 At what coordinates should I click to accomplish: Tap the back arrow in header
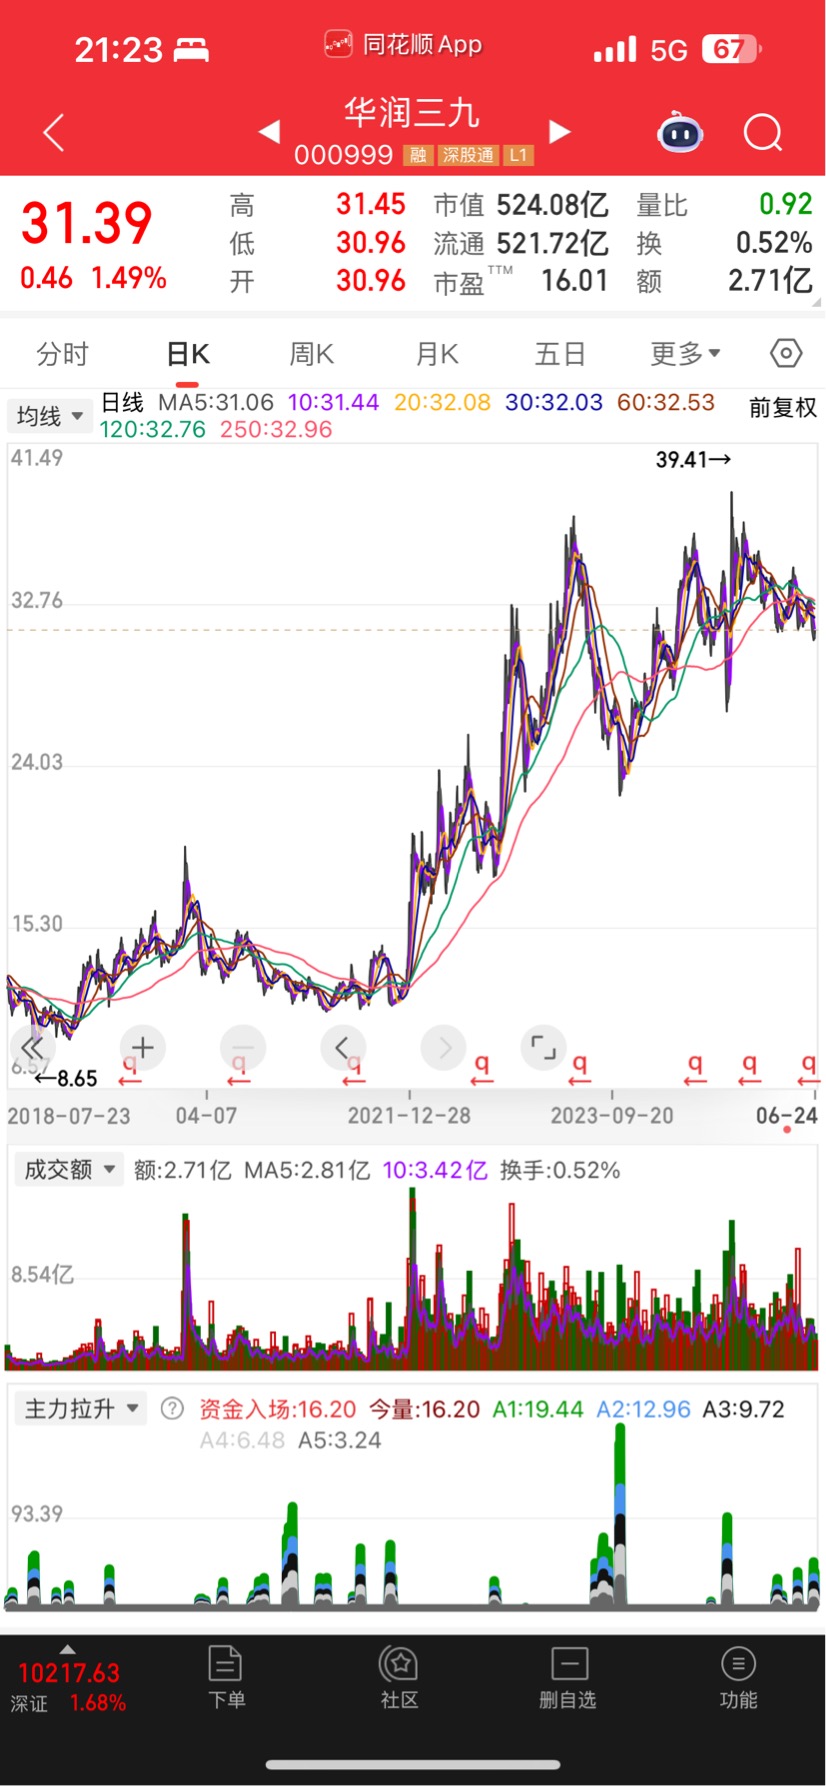(54, 132)
